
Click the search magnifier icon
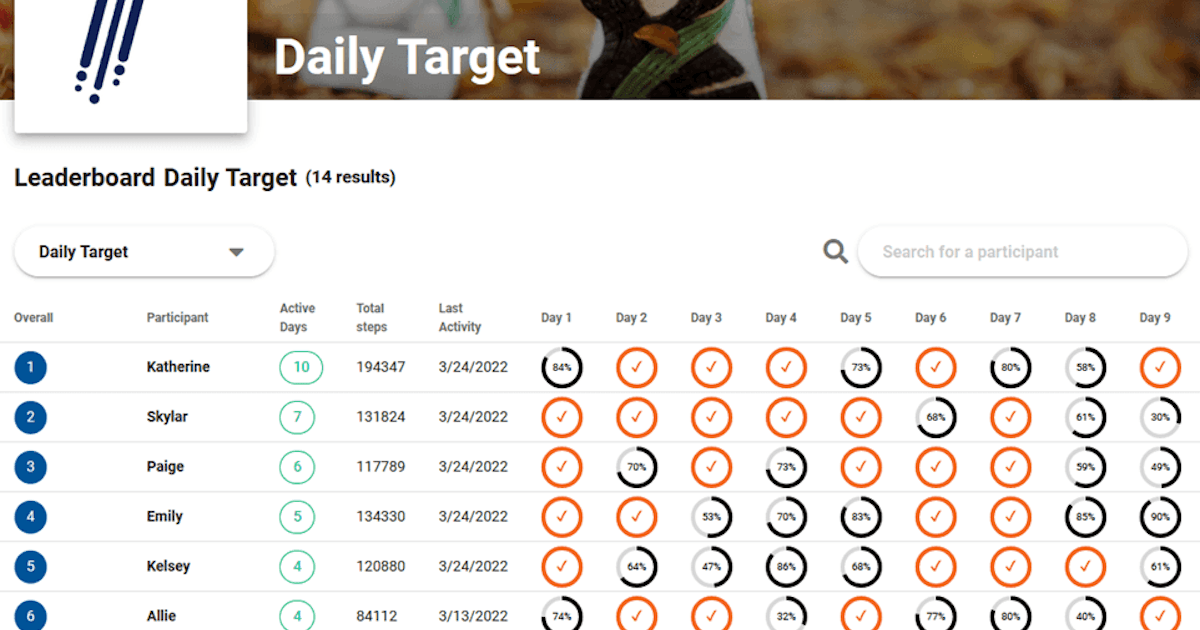tap(835, 252)
